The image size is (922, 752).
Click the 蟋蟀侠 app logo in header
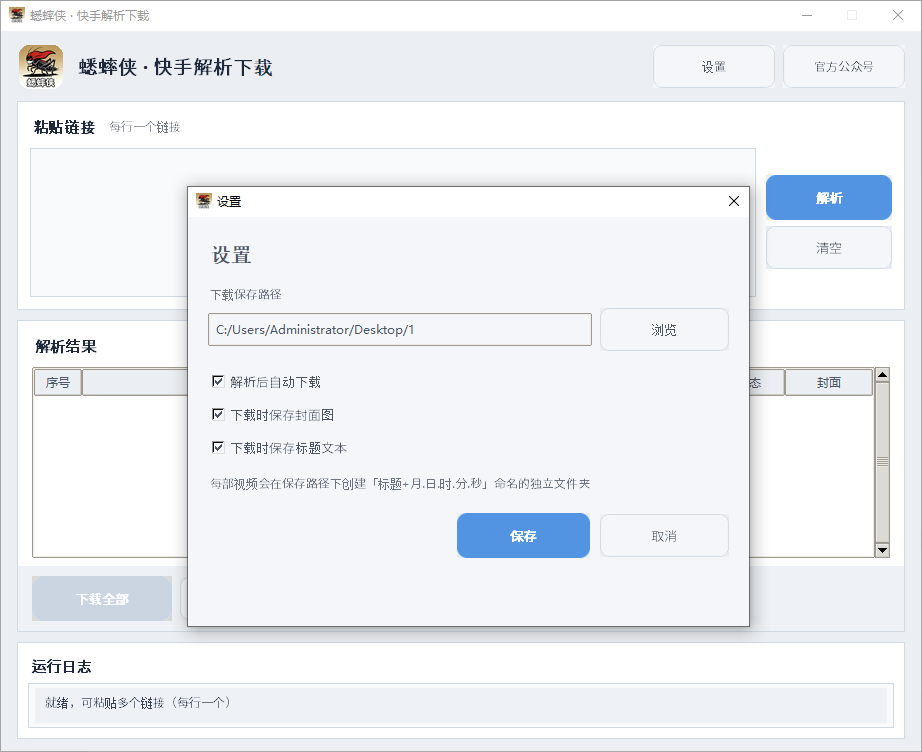click(41, 67)
